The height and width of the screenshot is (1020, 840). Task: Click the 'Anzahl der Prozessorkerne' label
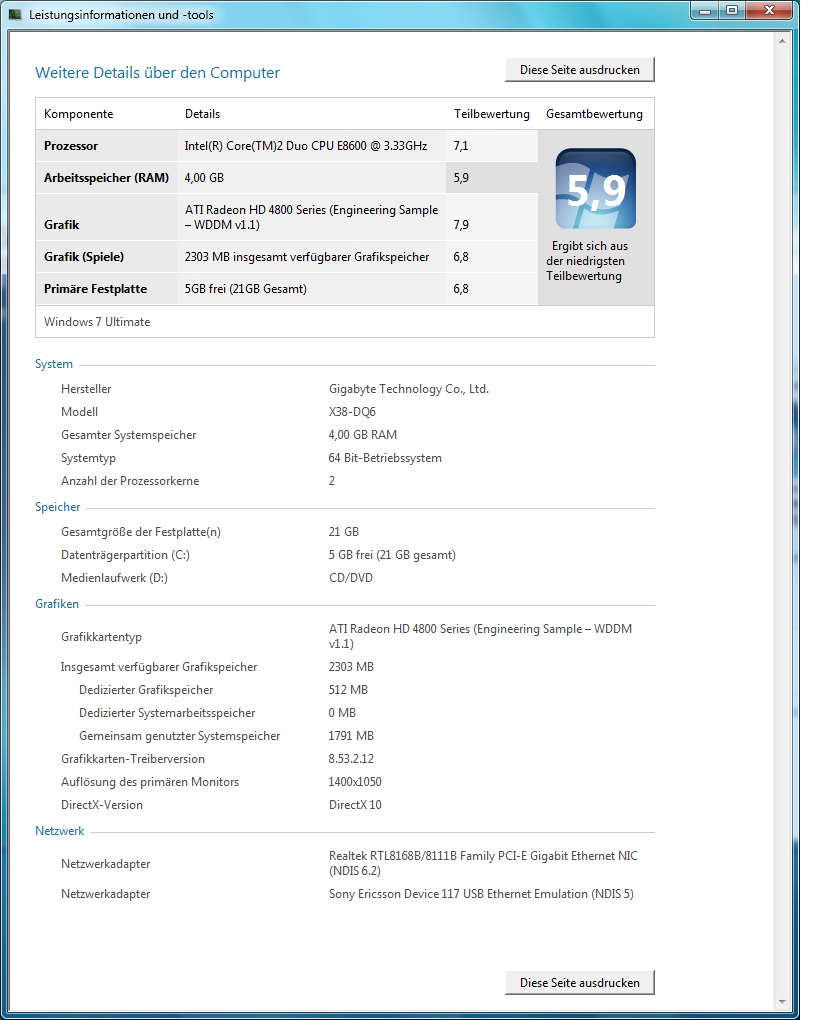click(x=130, y=481)
